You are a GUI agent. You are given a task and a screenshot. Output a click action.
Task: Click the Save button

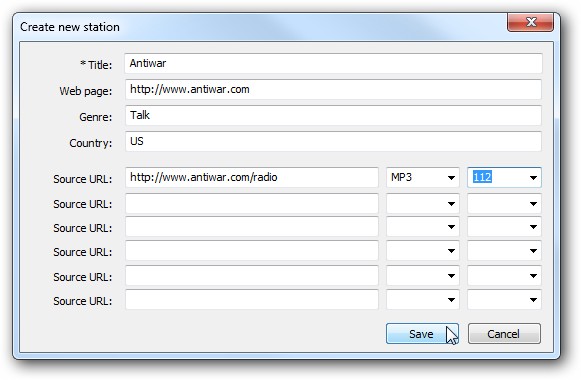pyautogui.click(x=422, y=334)
